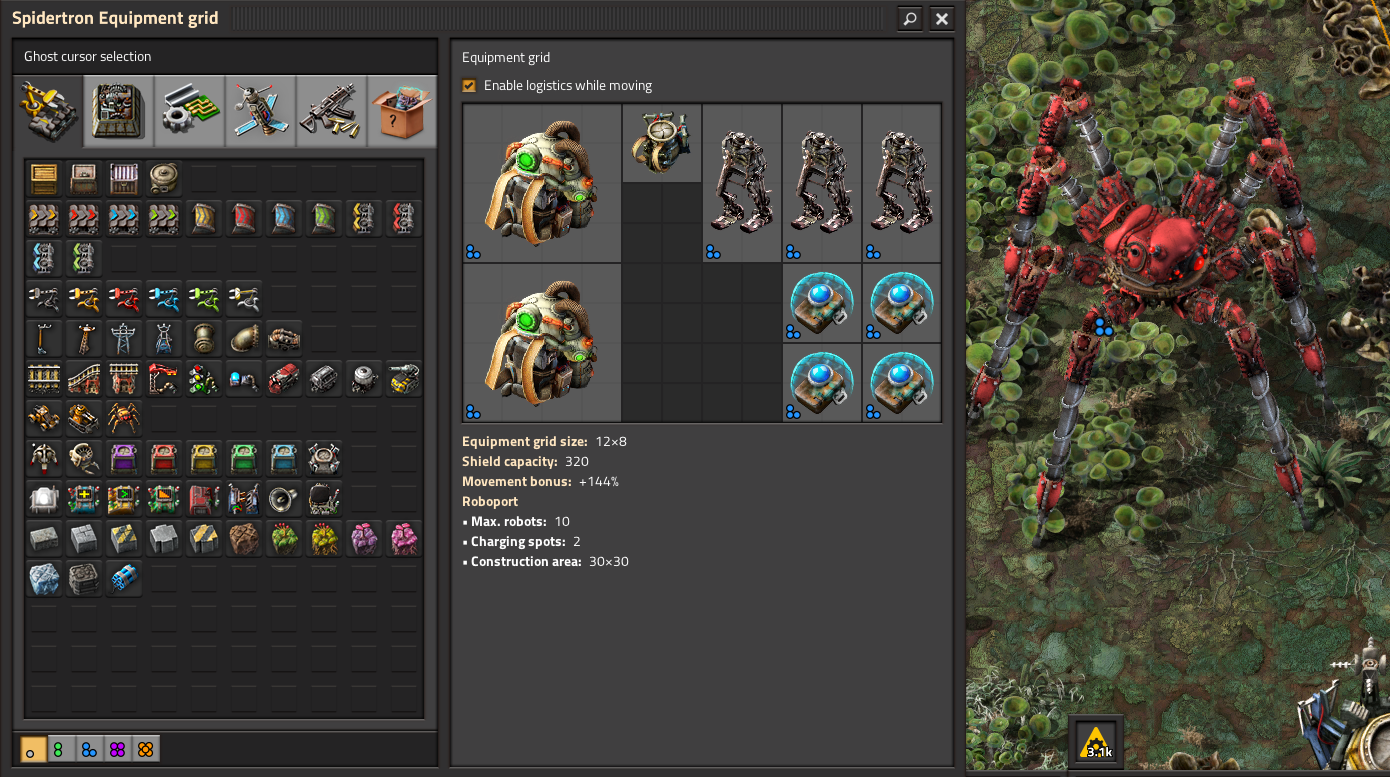Pick the yellow transport belt
The width and height of the screenshot is (1390, 777).
coord(44,218)
